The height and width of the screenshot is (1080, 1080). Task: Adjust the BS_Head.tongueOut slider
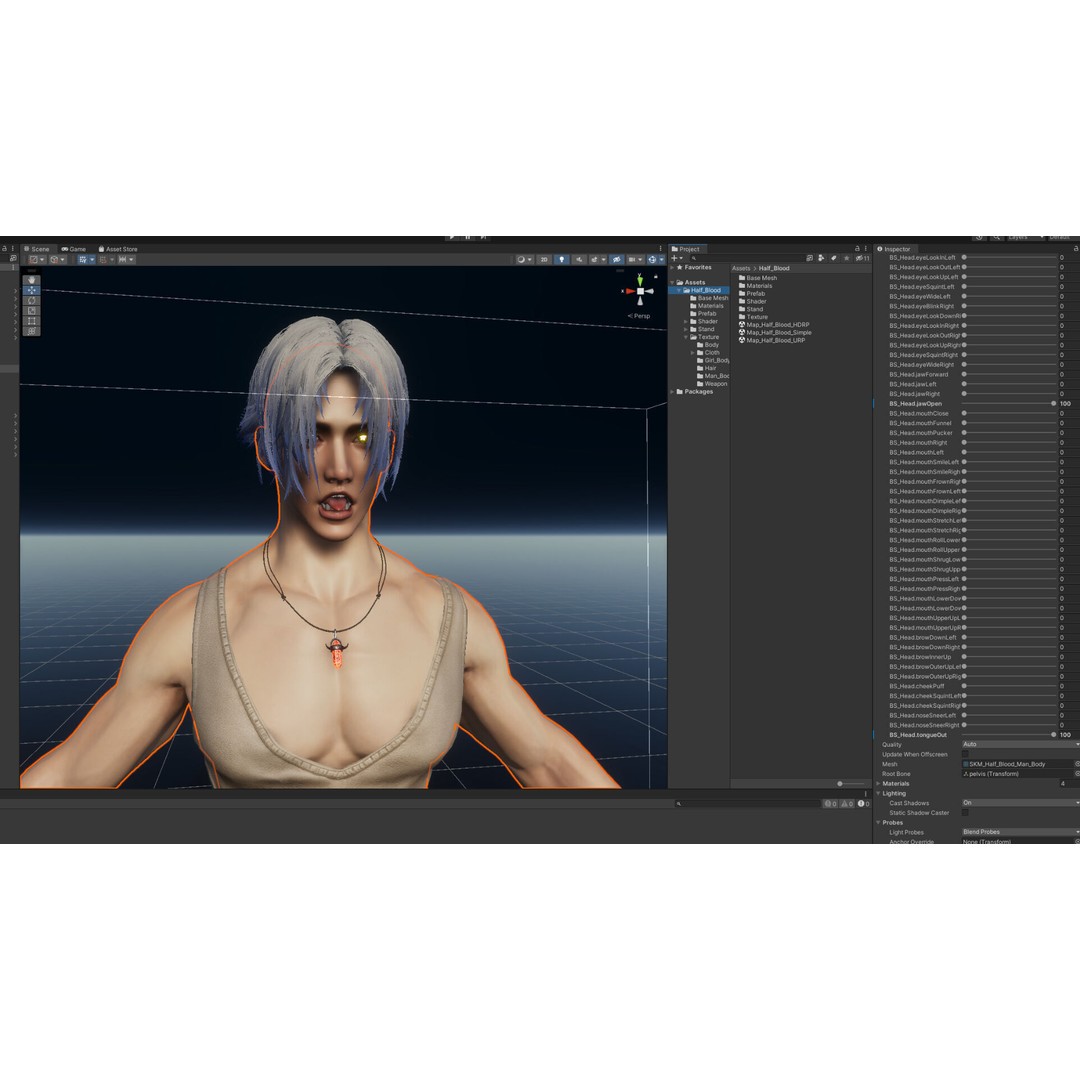(1009, 735)
